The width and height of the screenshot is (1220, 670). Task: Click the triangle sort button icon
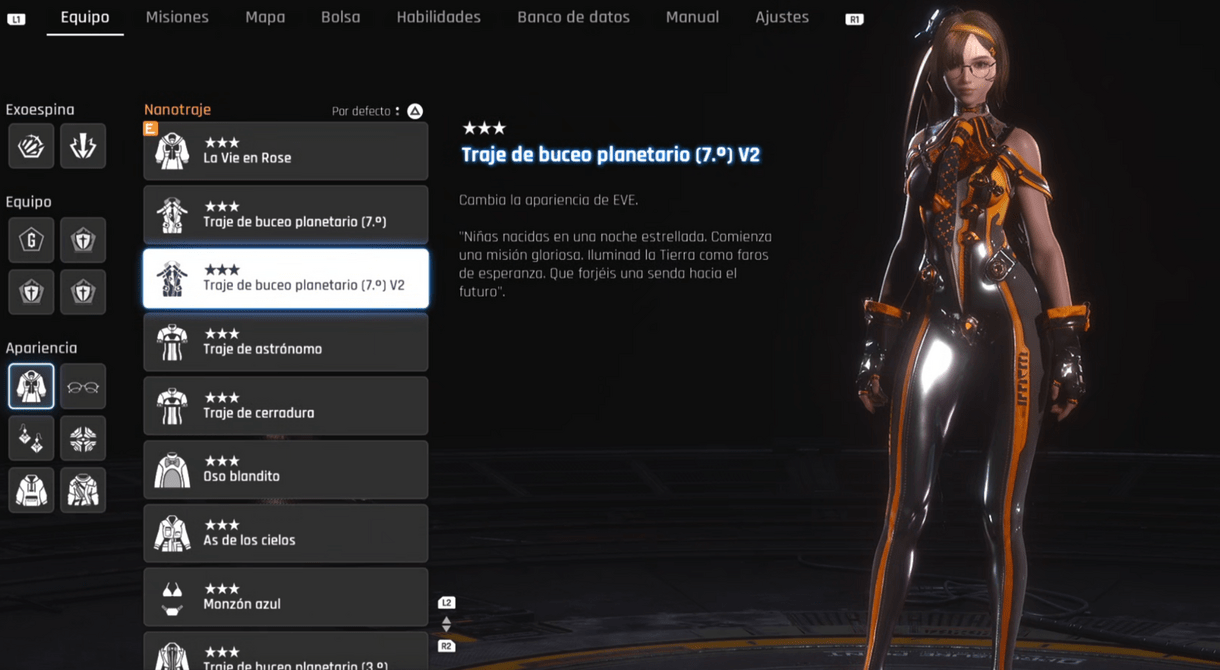point(415,111)
